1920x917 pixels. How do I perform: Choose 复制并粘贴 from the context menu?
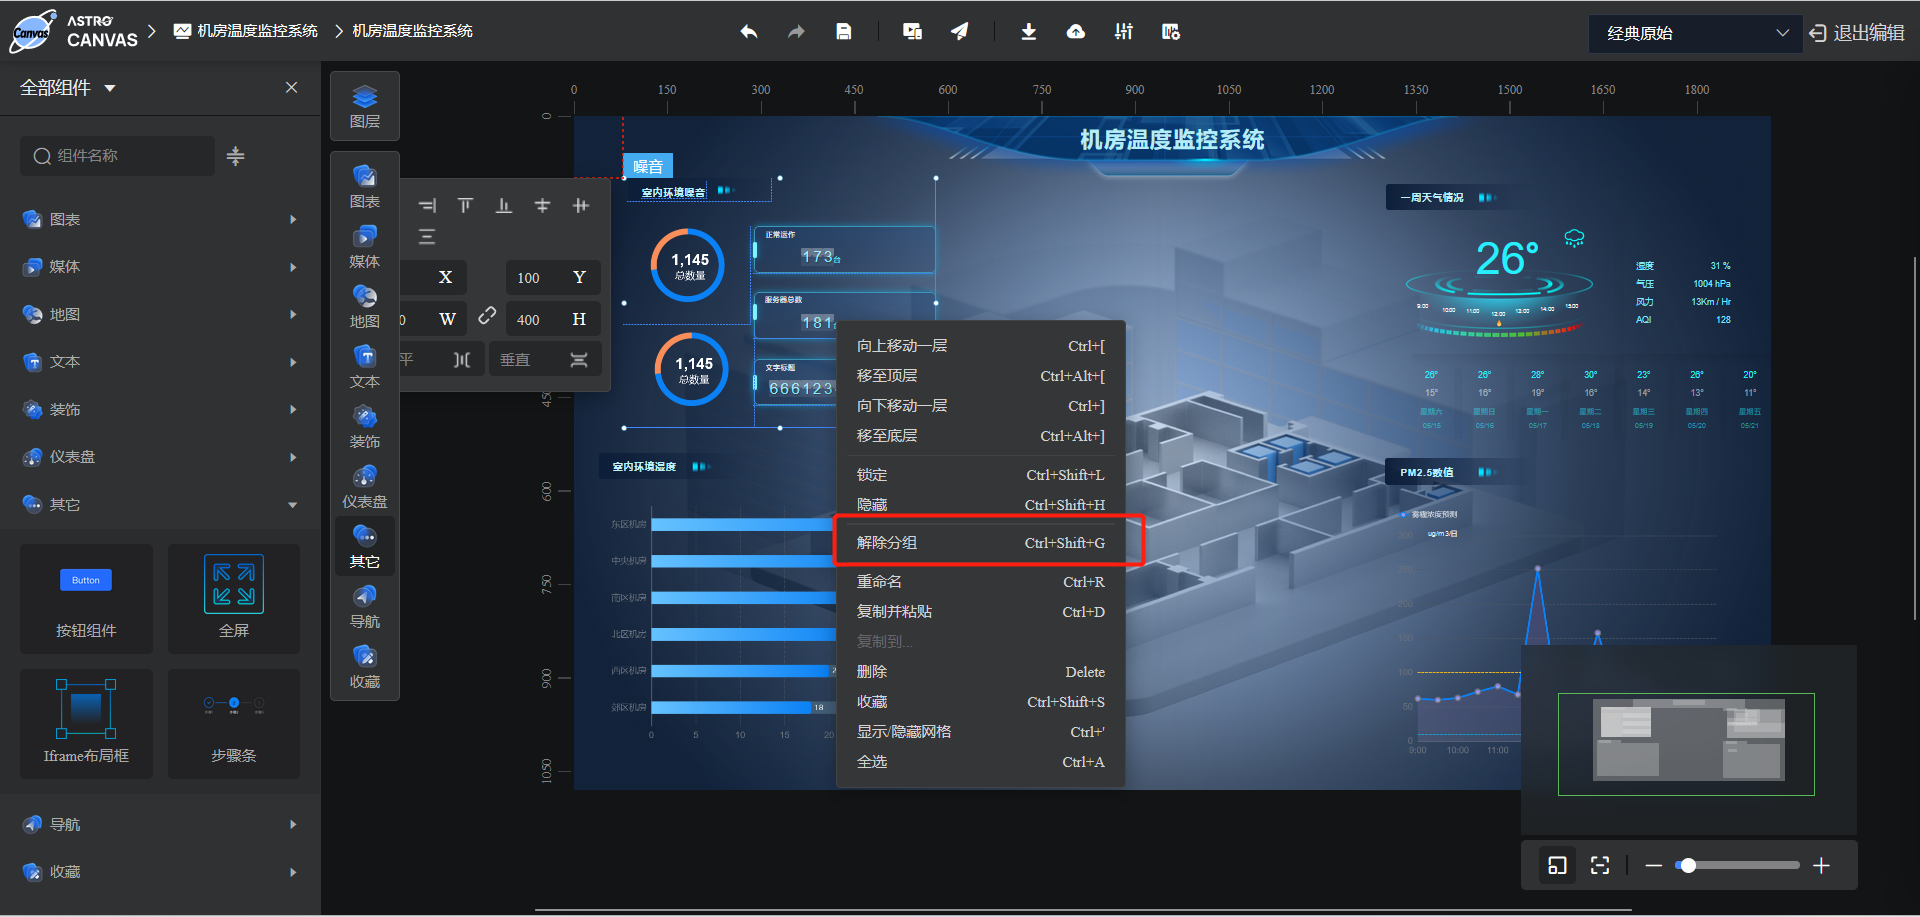click(980, 612)
